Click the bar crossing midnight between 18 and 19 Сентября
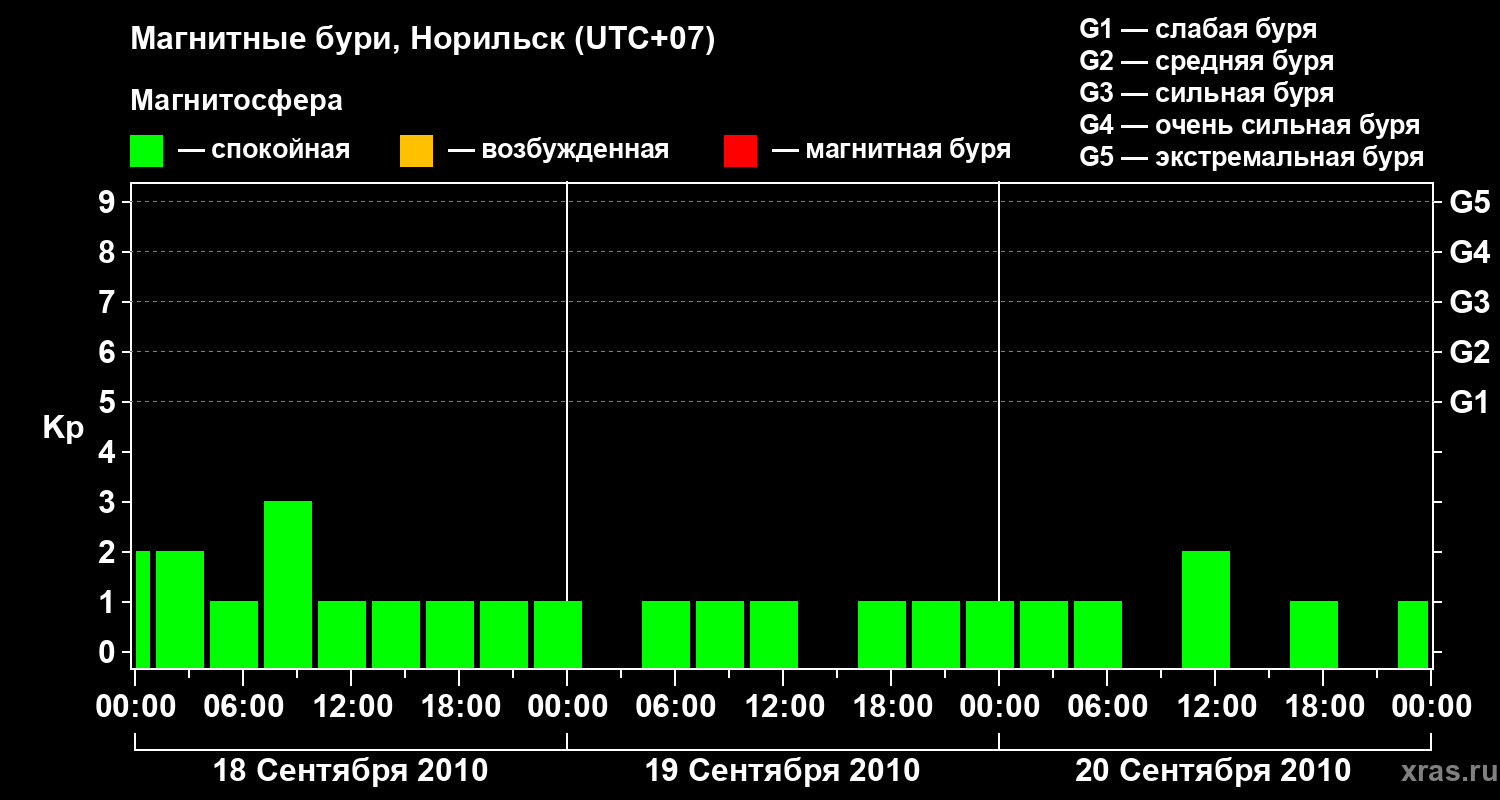This screenshot has width=1500, height=800. click(x=558, y=634)
